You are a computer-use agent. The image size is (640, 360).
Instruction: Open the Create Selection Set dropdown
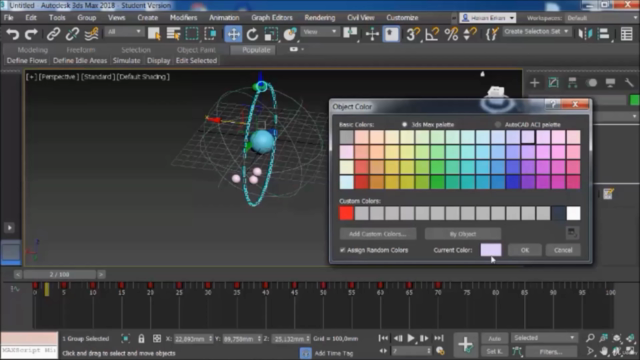point(536,31)
